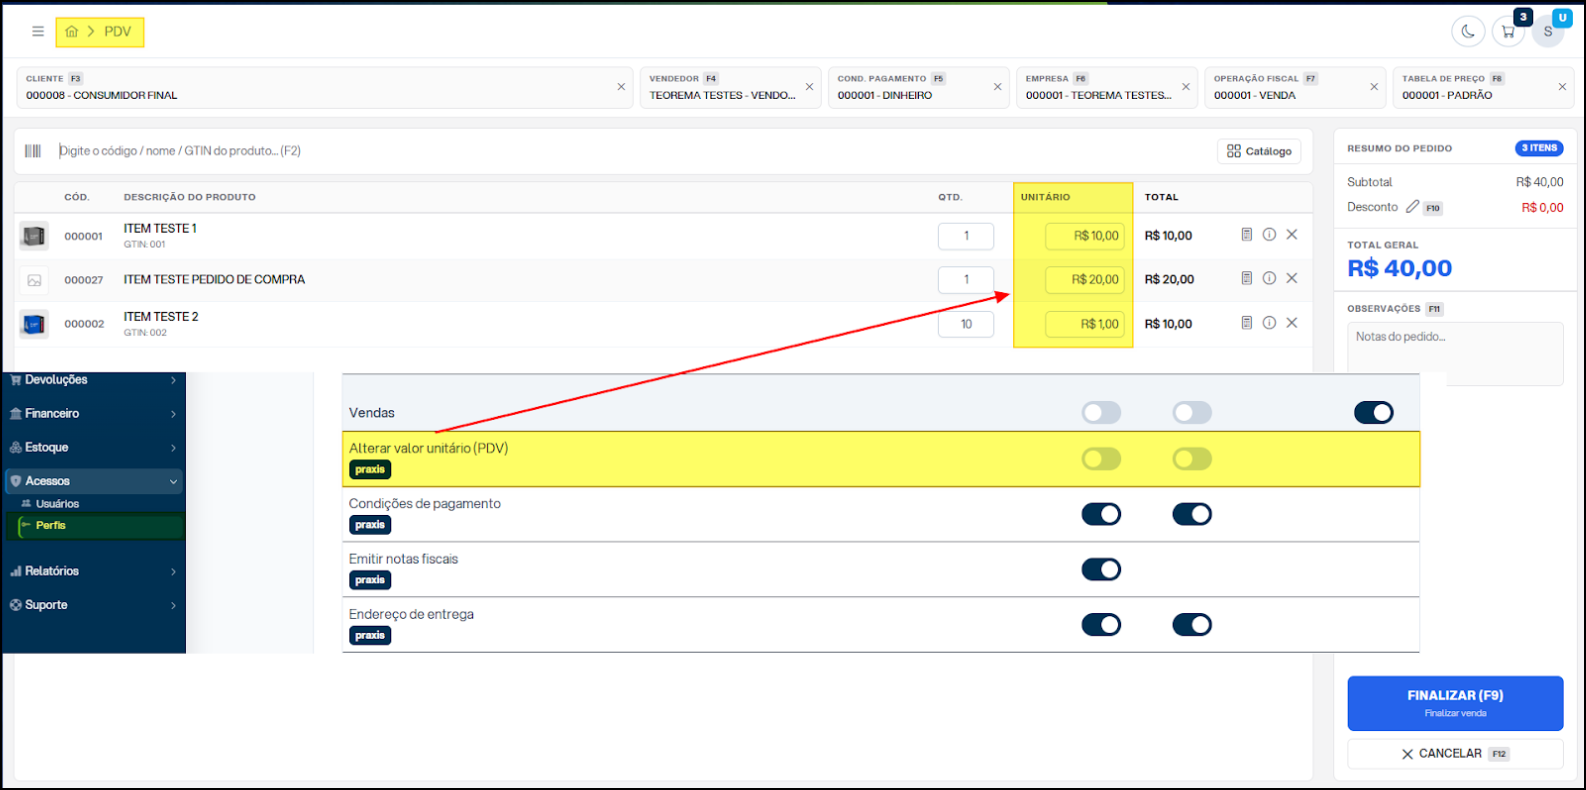Screen dimensions: 1586x790
Task: Show info for ITEM TESTE 2
Action: pos(1269,323)
